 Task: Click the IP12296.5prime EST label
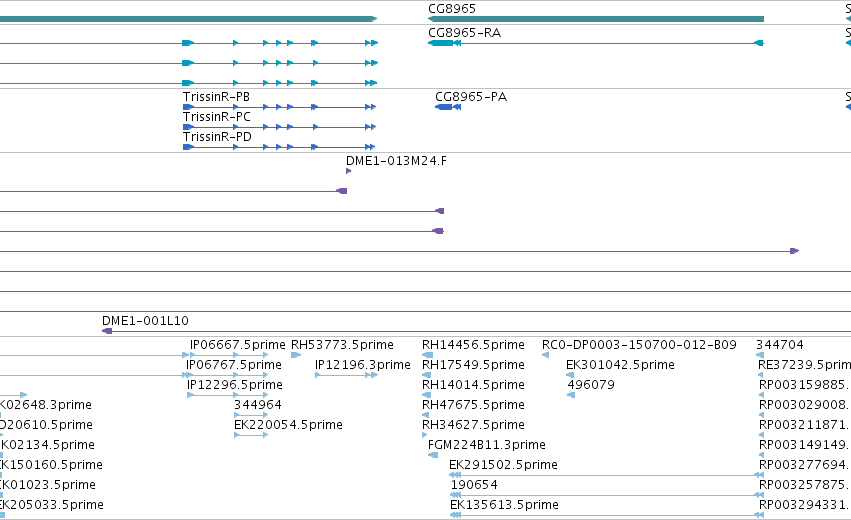click(x=235, y=385)
